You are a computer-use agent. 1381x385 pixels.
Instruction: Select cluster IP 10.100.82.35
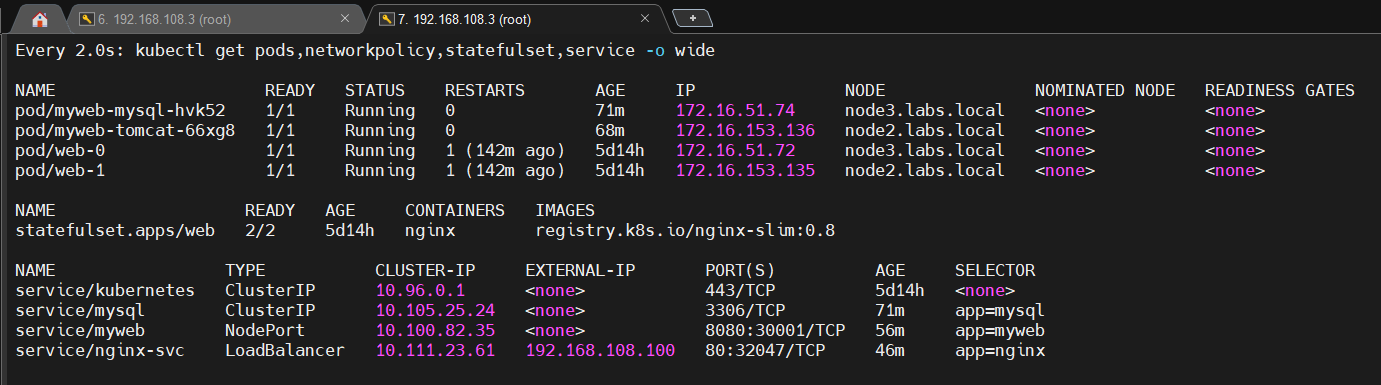[x=435, y=330]
